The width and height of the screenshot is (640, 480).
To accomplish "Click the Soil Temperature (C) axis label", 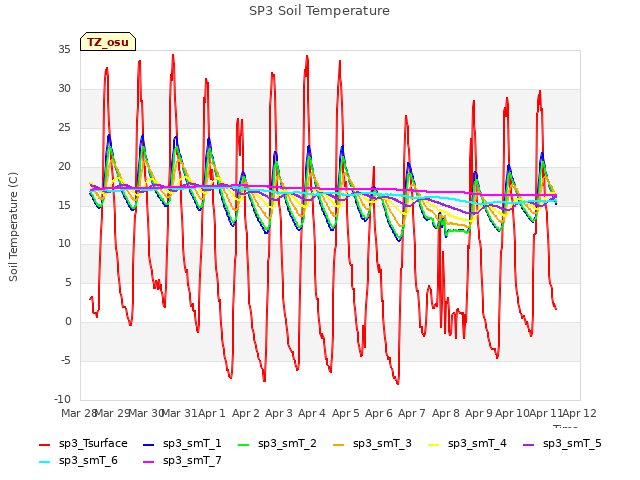I will 13,227.
